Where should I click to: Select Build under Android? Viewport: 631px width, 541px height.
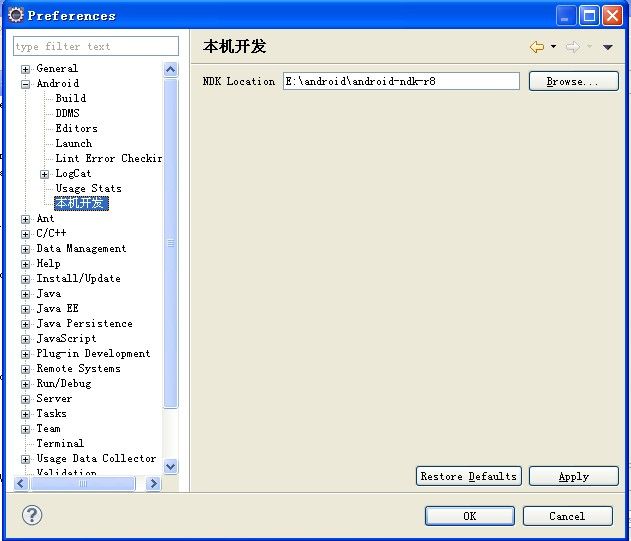pyautogui.click(x=70, y=98)
